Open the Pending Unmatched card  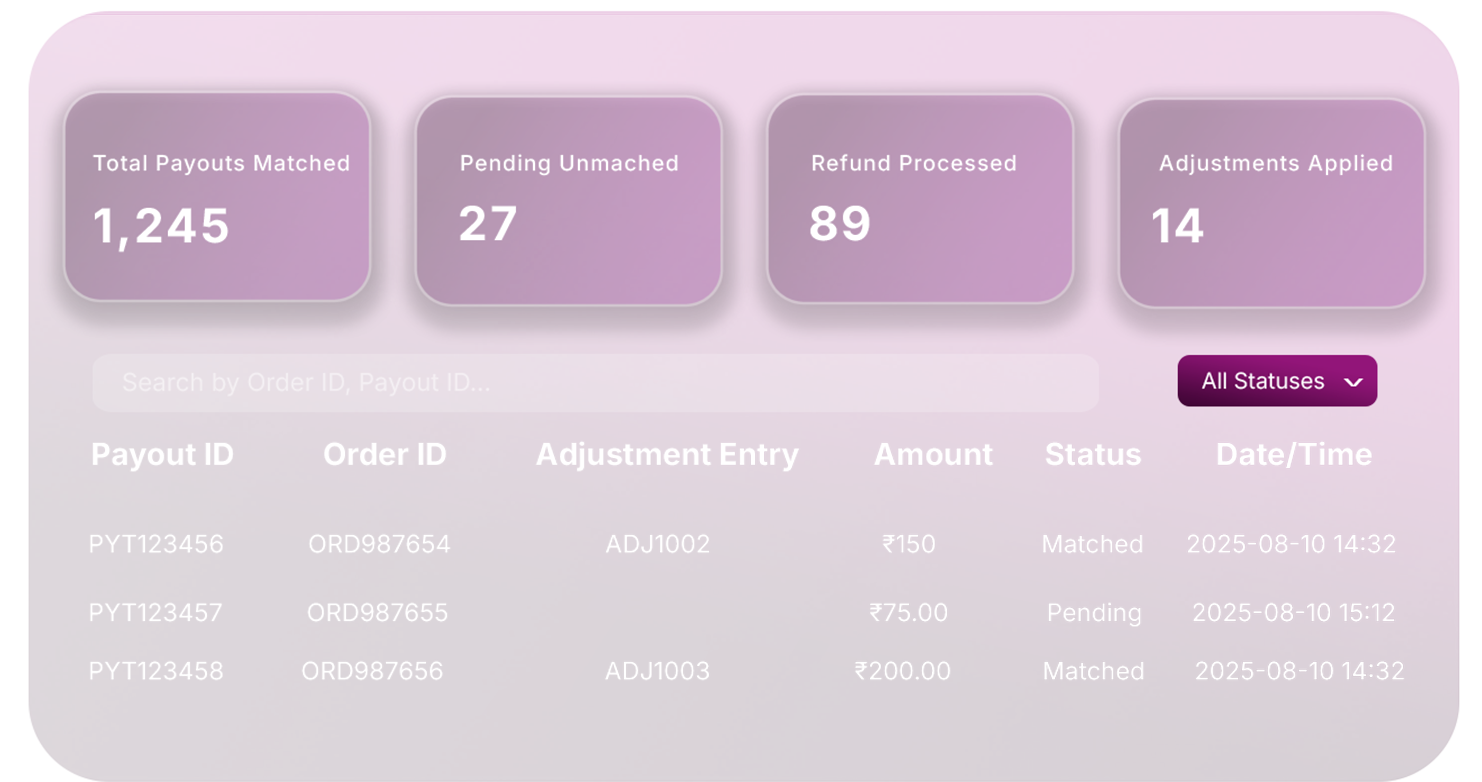[568, 200]
